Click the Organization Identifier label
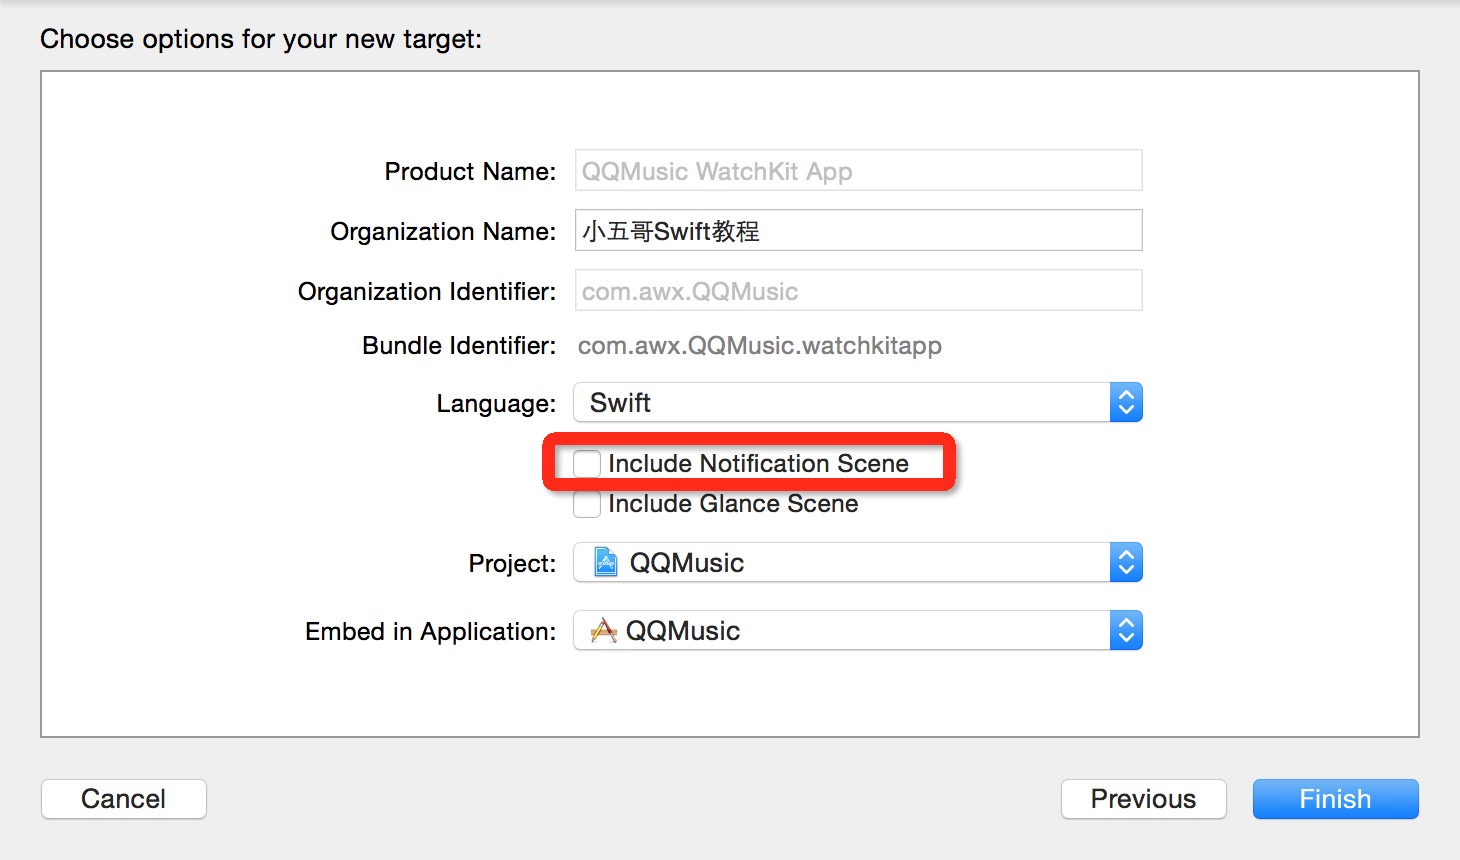Viewport: 1460px width, 860px height. coord(427,291)
